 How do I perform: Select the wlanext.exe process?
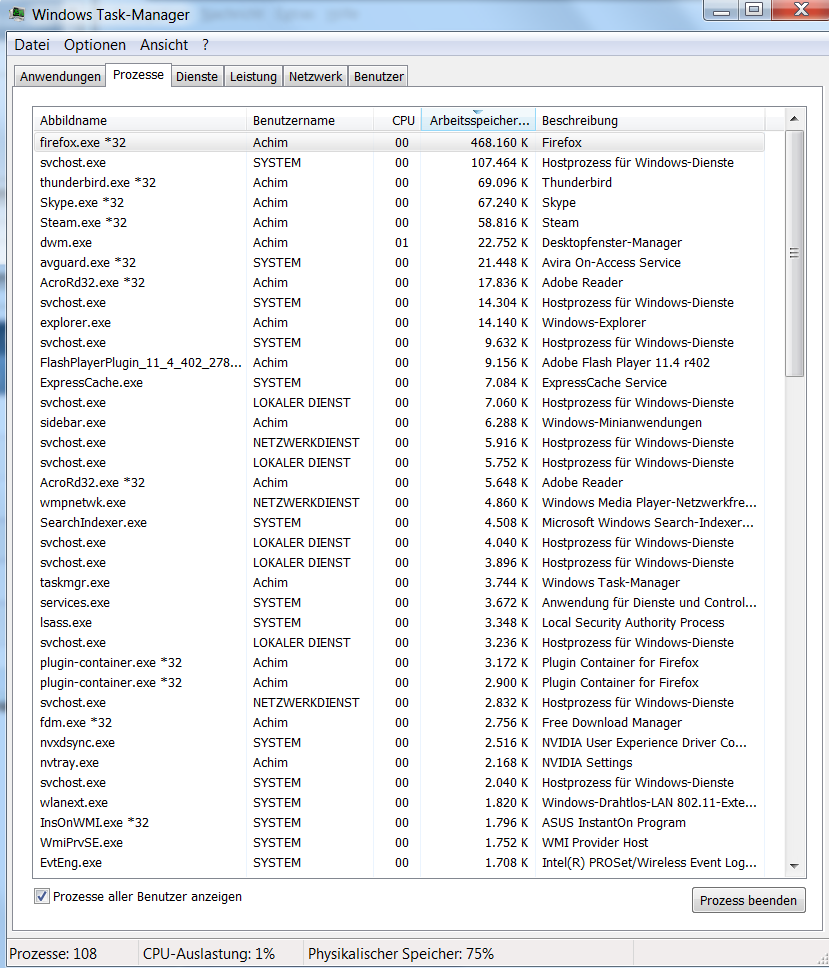click(x=399, y=803)
